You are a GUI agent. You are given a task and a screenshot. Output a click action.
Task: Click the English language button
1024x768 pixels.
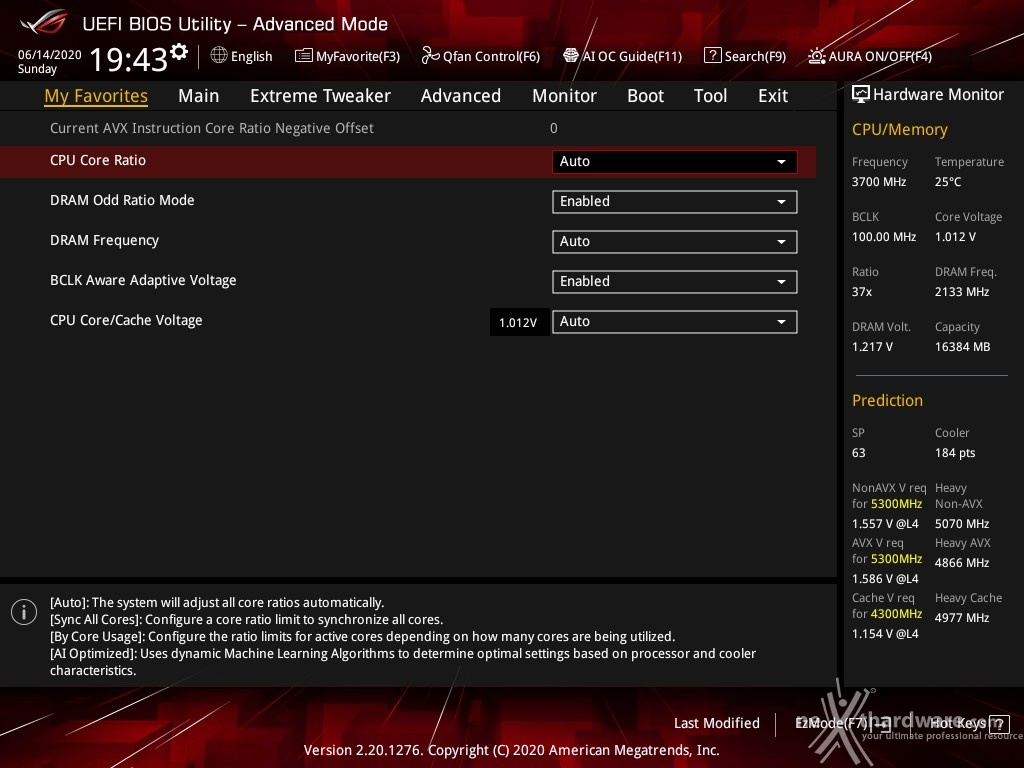click(x=242, y=56)
